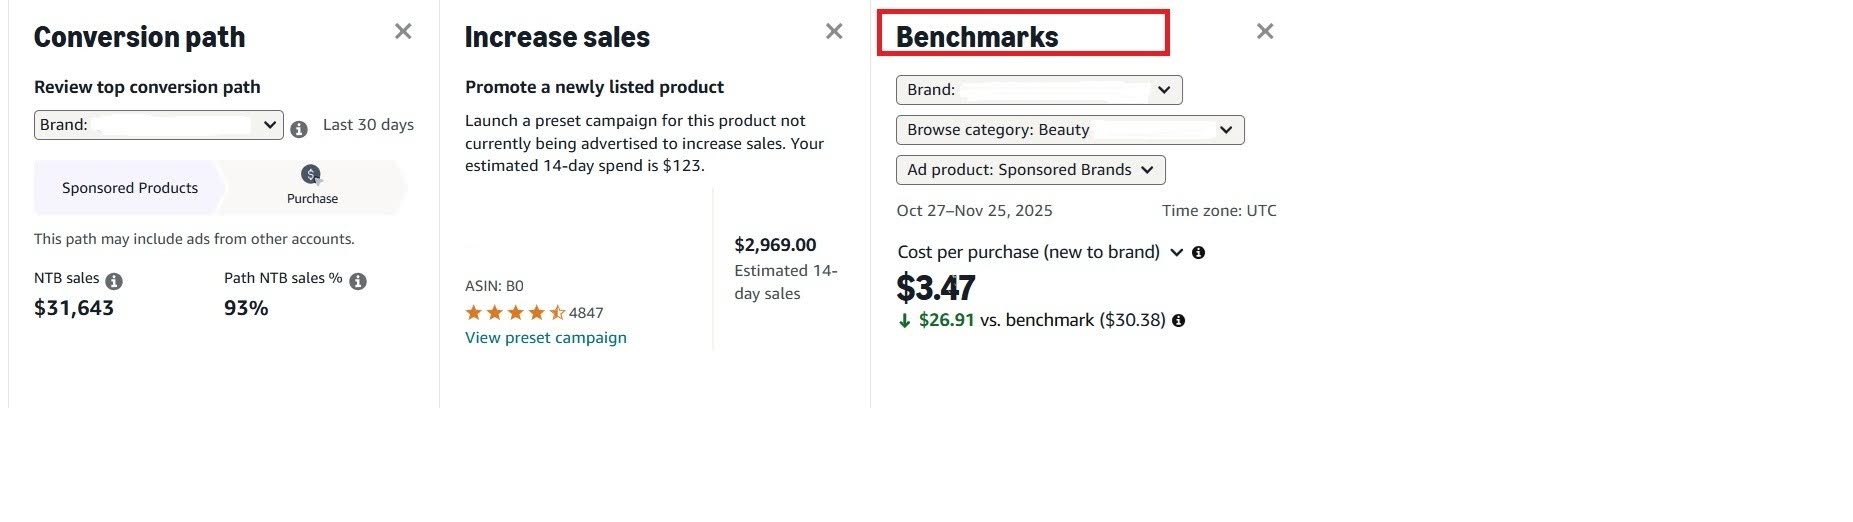Close the Increase sales card
The image size is (1853, 522).
(834, 32)
